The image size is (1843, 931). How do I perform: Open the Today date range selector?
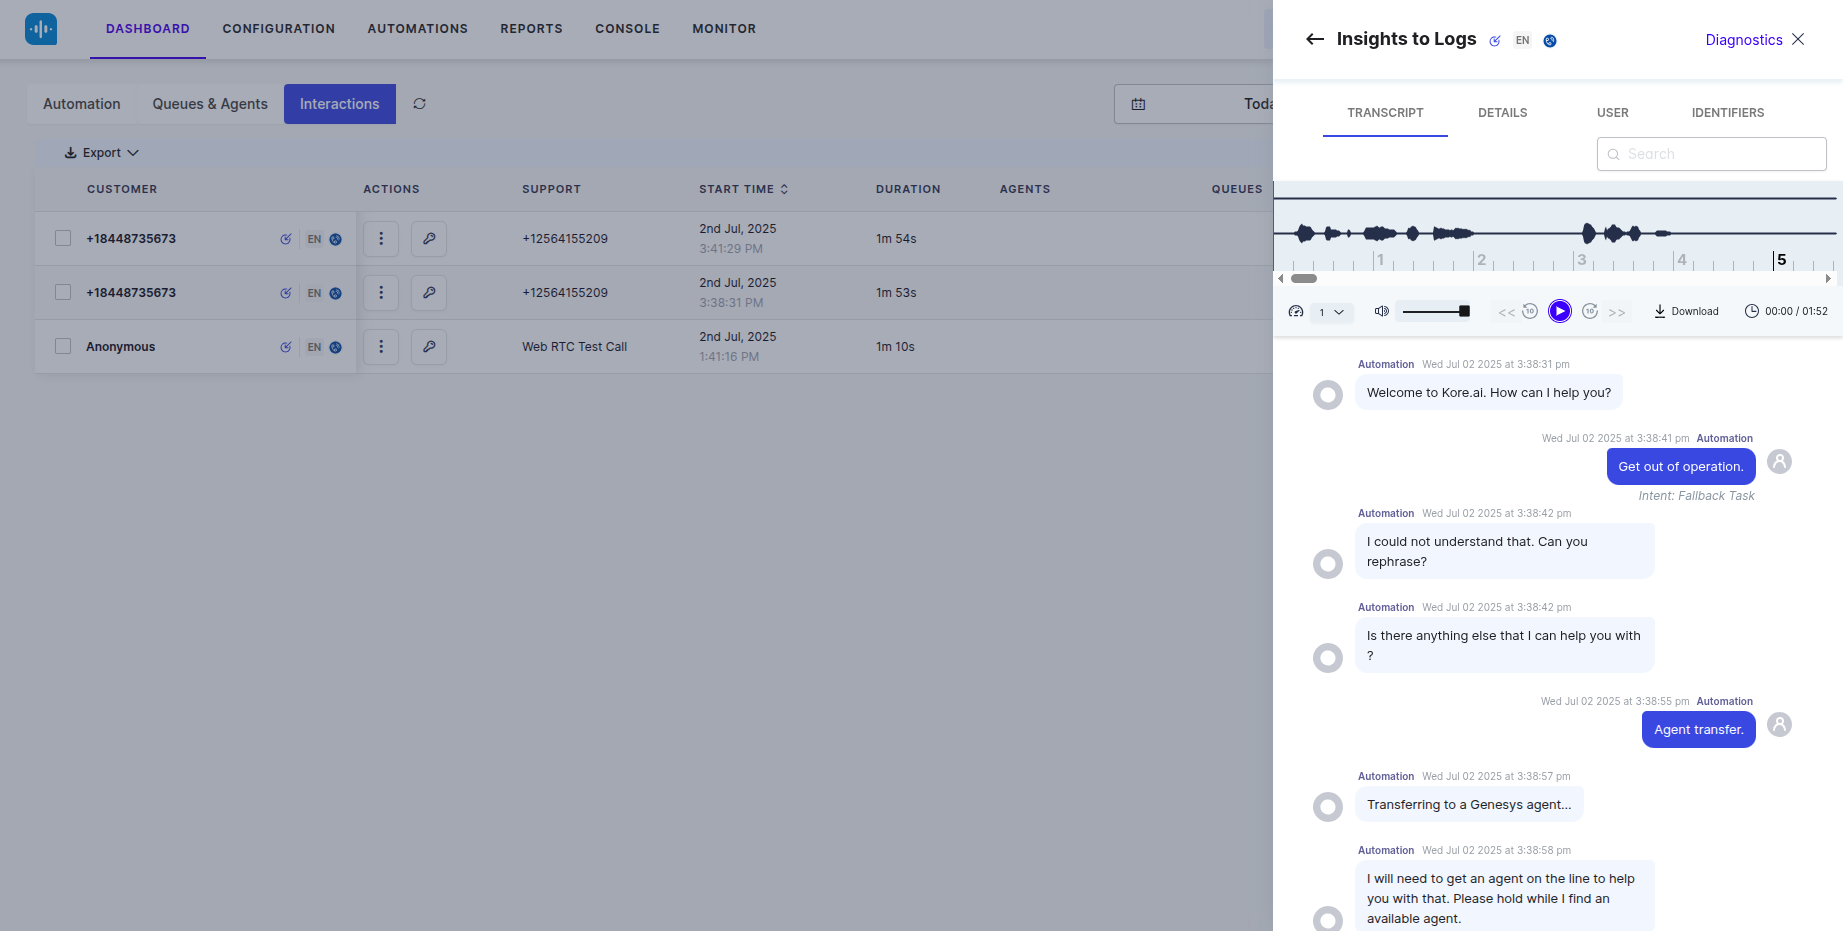1194,104
